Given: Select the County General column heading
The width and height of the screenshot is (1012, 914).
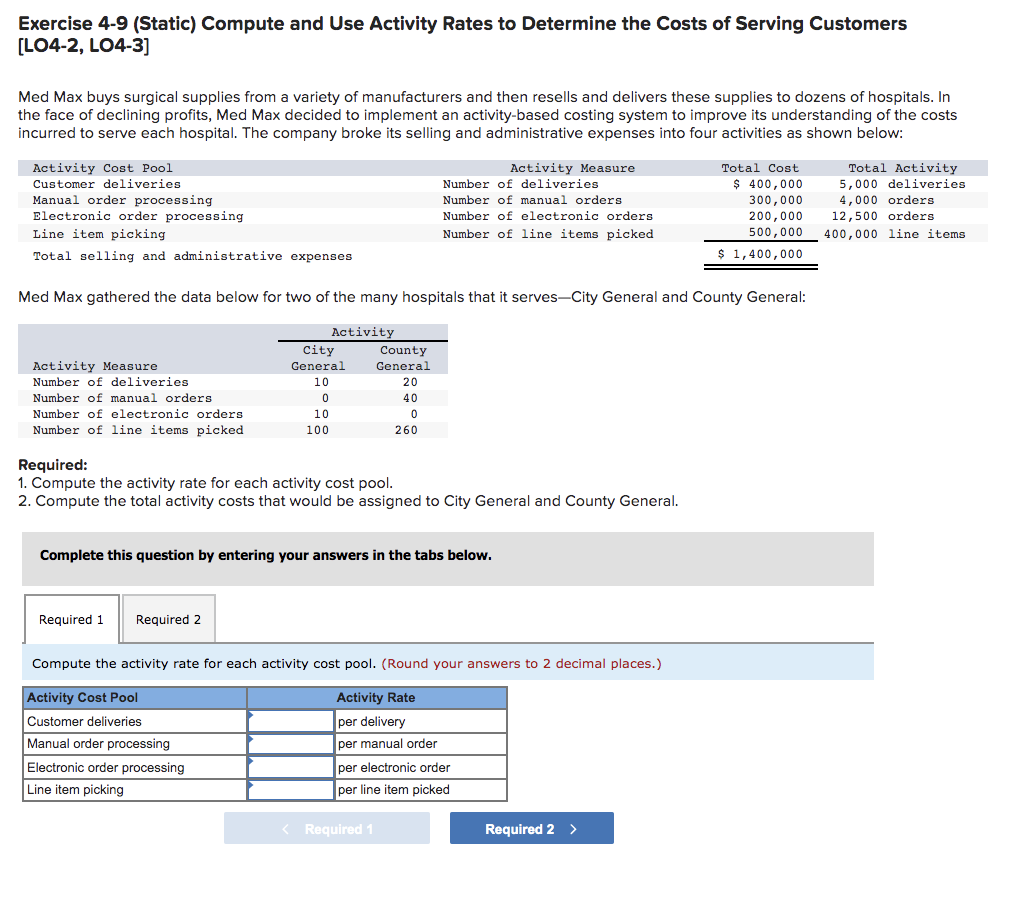Looking at the screenshot, I should [402, 357].
